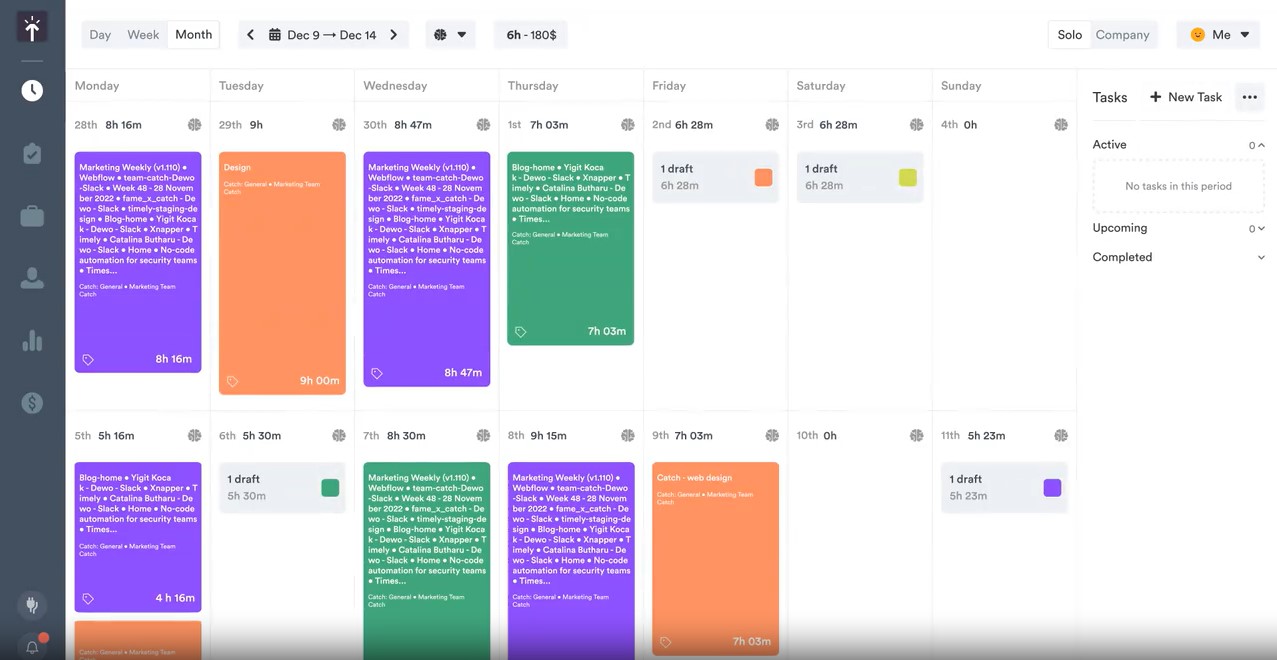1277x660 pixels.
Task: Expand the Completed tasks section
Action: tap(1261, 257)
